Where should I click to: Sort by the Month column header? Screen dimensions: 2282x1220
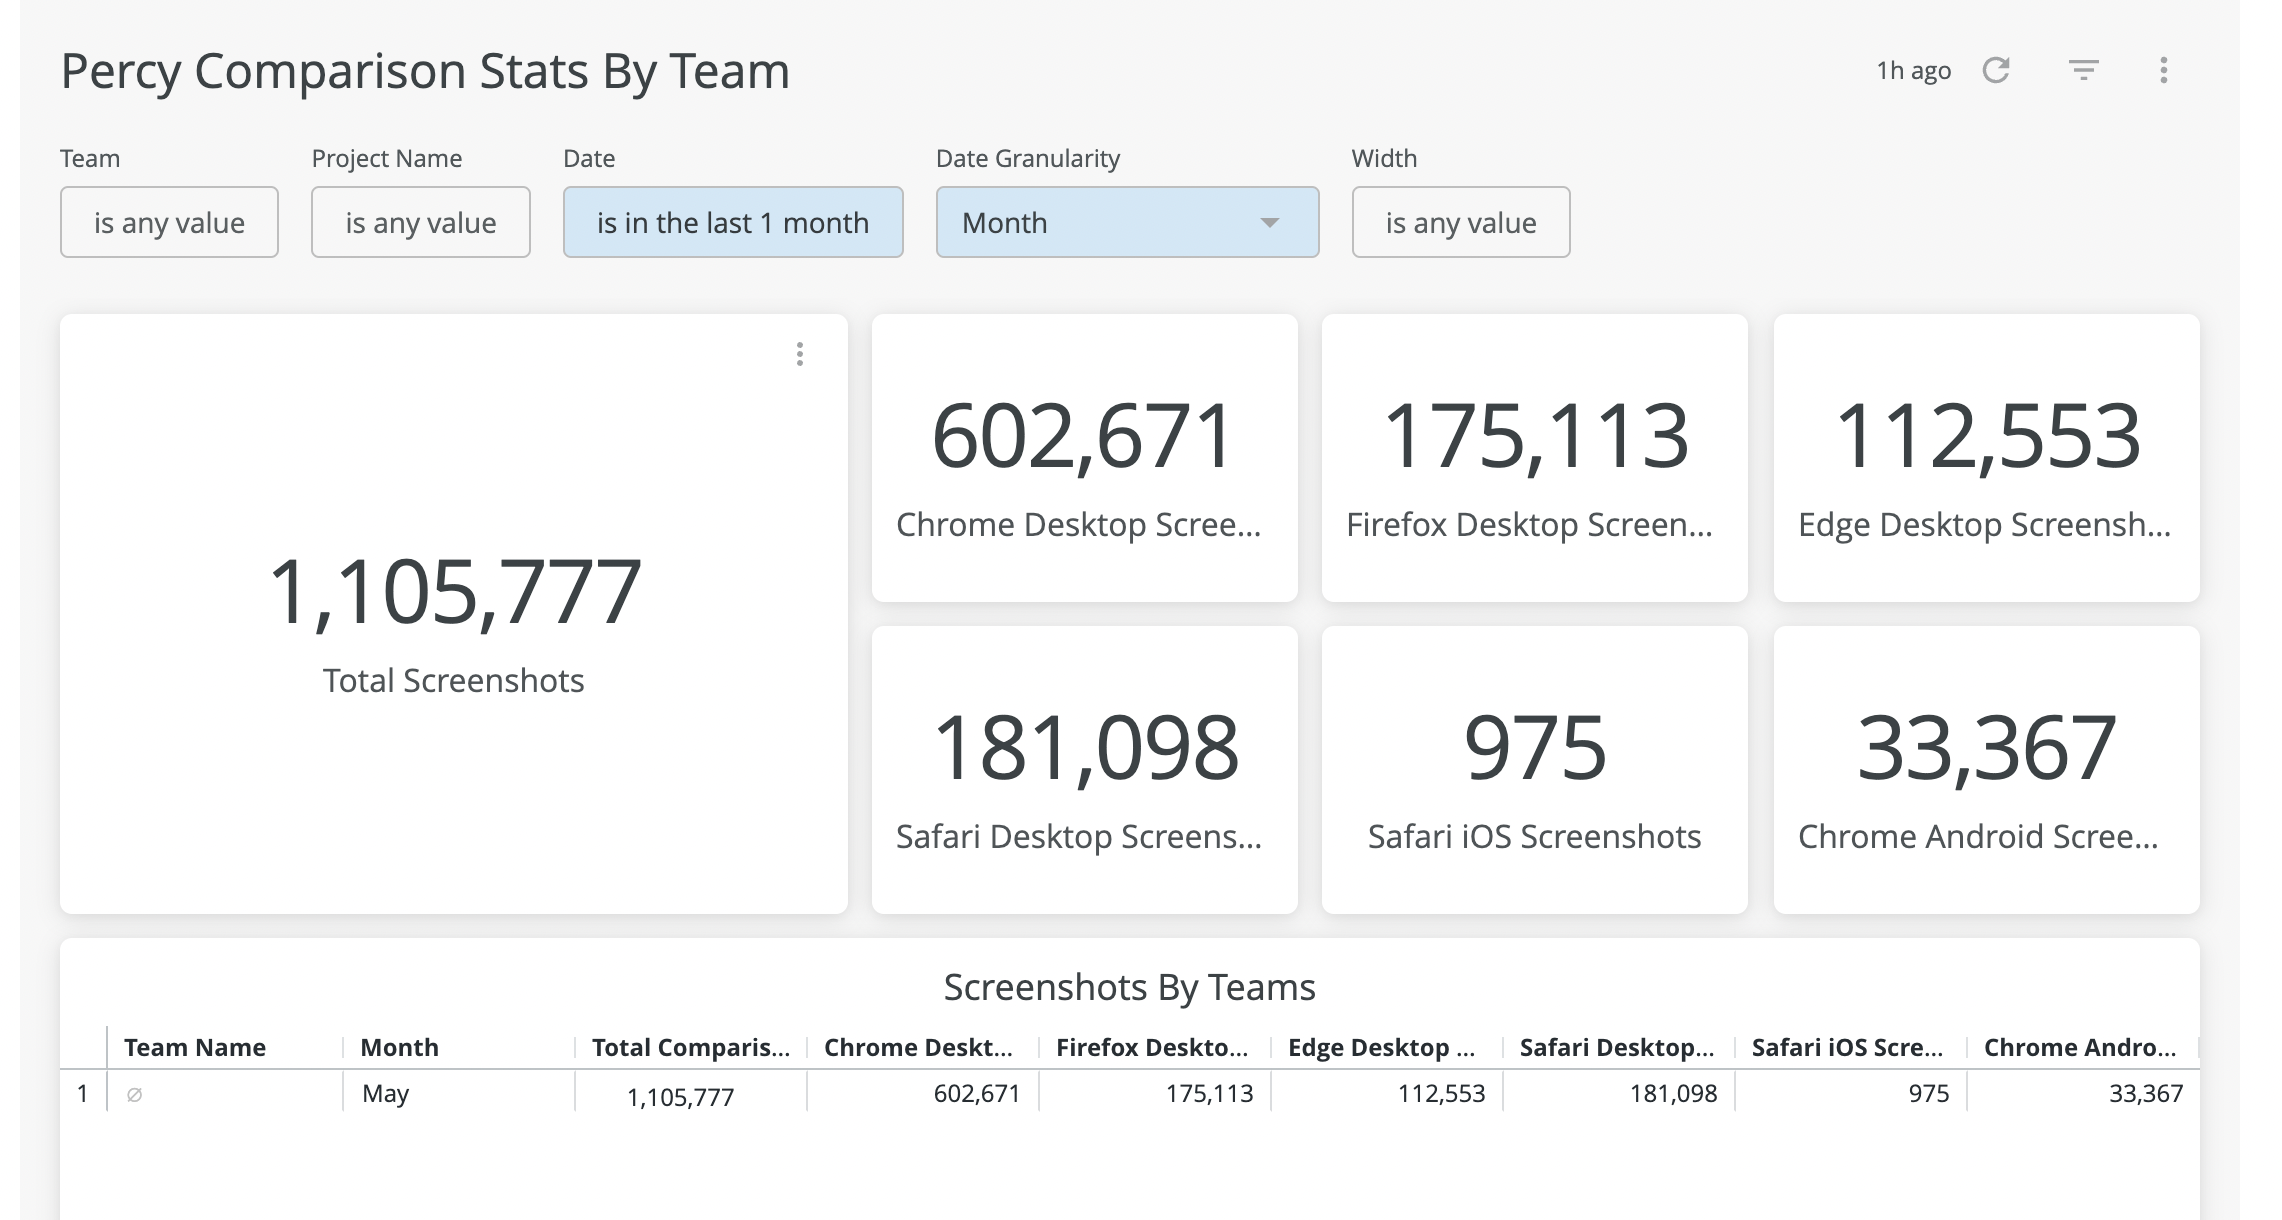pyautogui.click(x=399, y=1047)
